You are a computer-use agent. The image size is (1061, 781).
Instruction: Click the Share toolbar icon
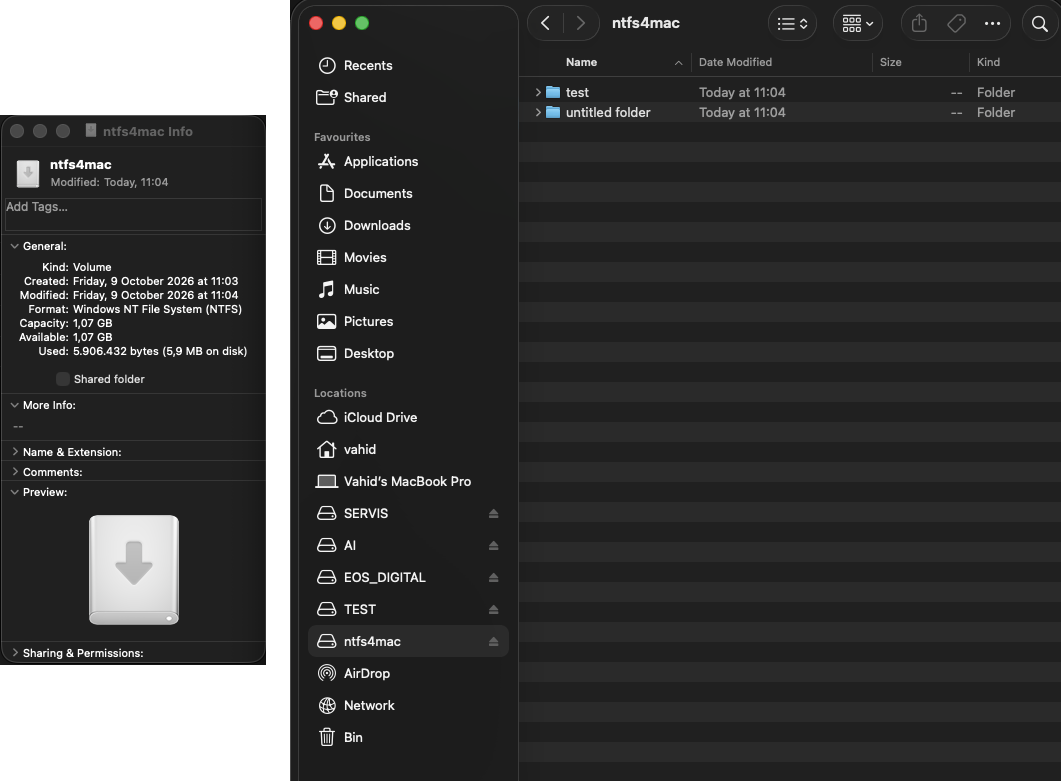point(919,24)
